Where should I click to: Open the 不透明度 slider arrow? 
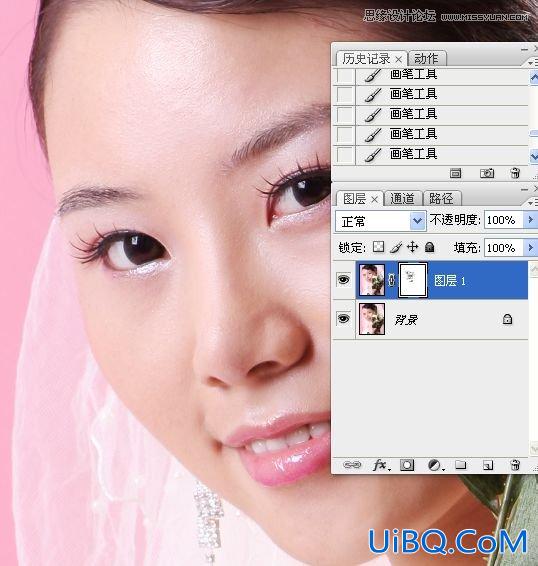[x=530, y=219]
